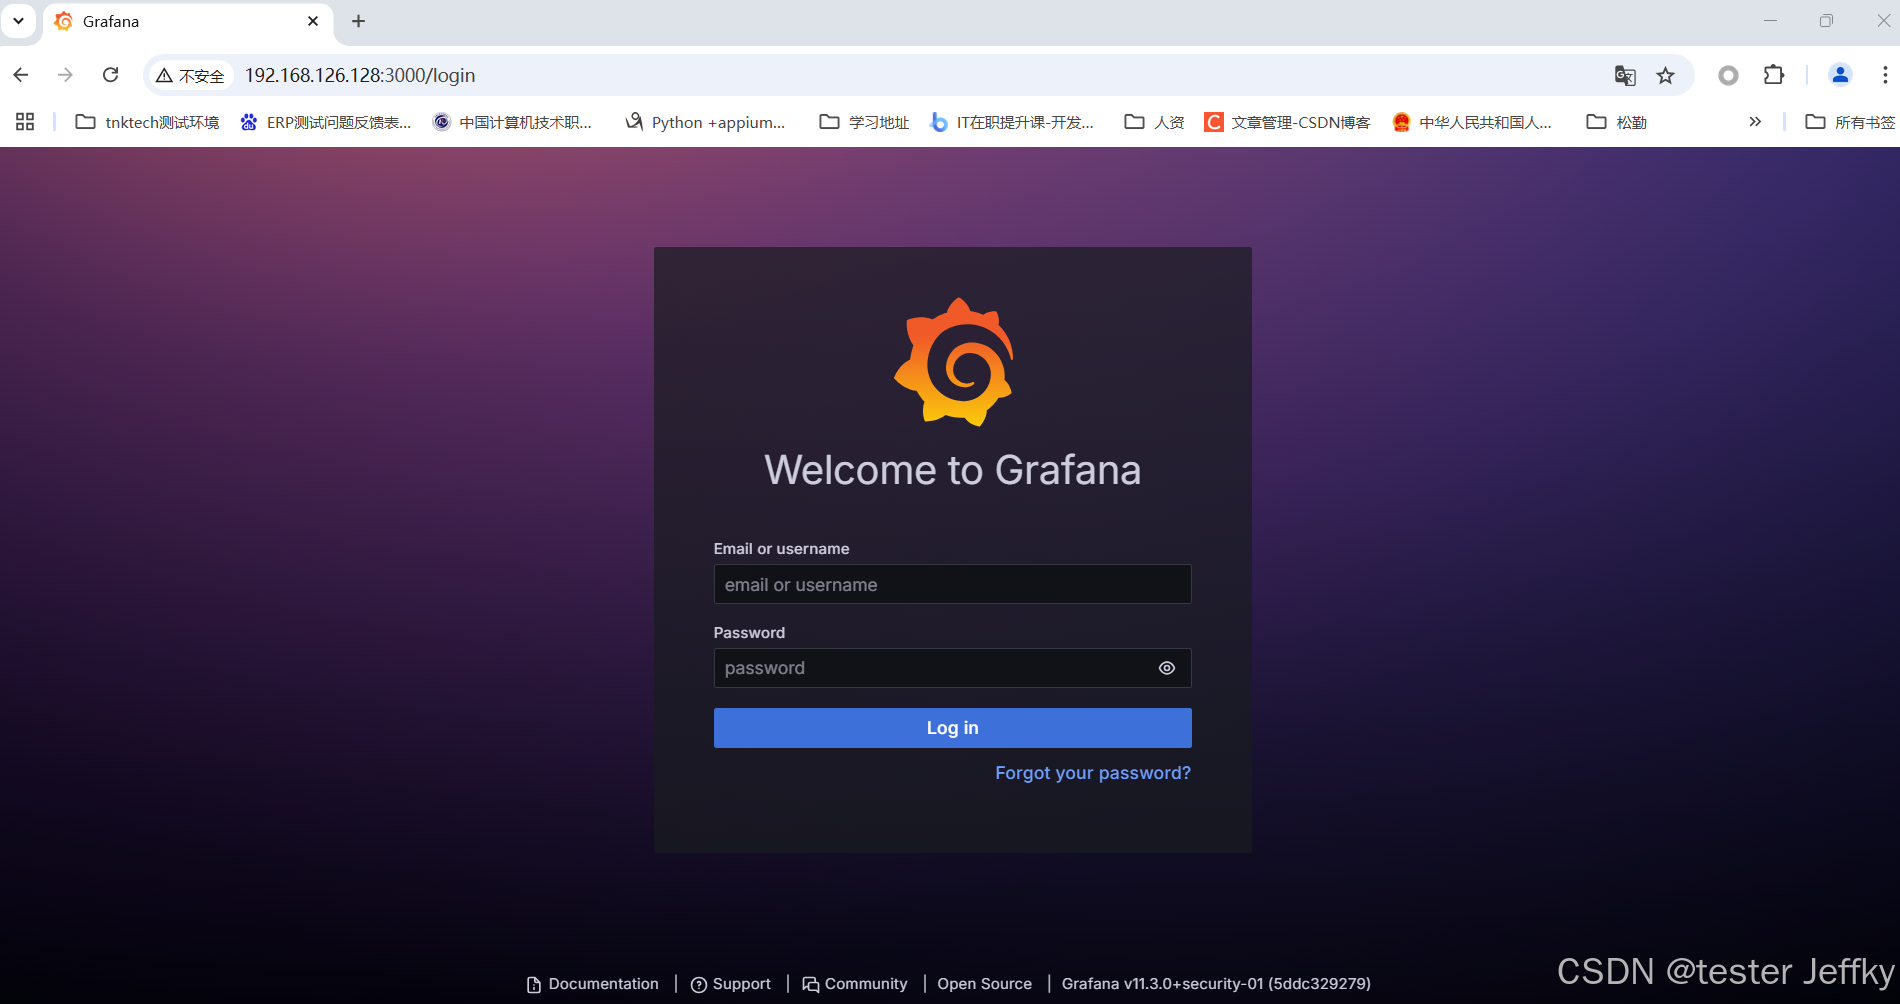
Task: Open Community footer link
Action: 855,984
